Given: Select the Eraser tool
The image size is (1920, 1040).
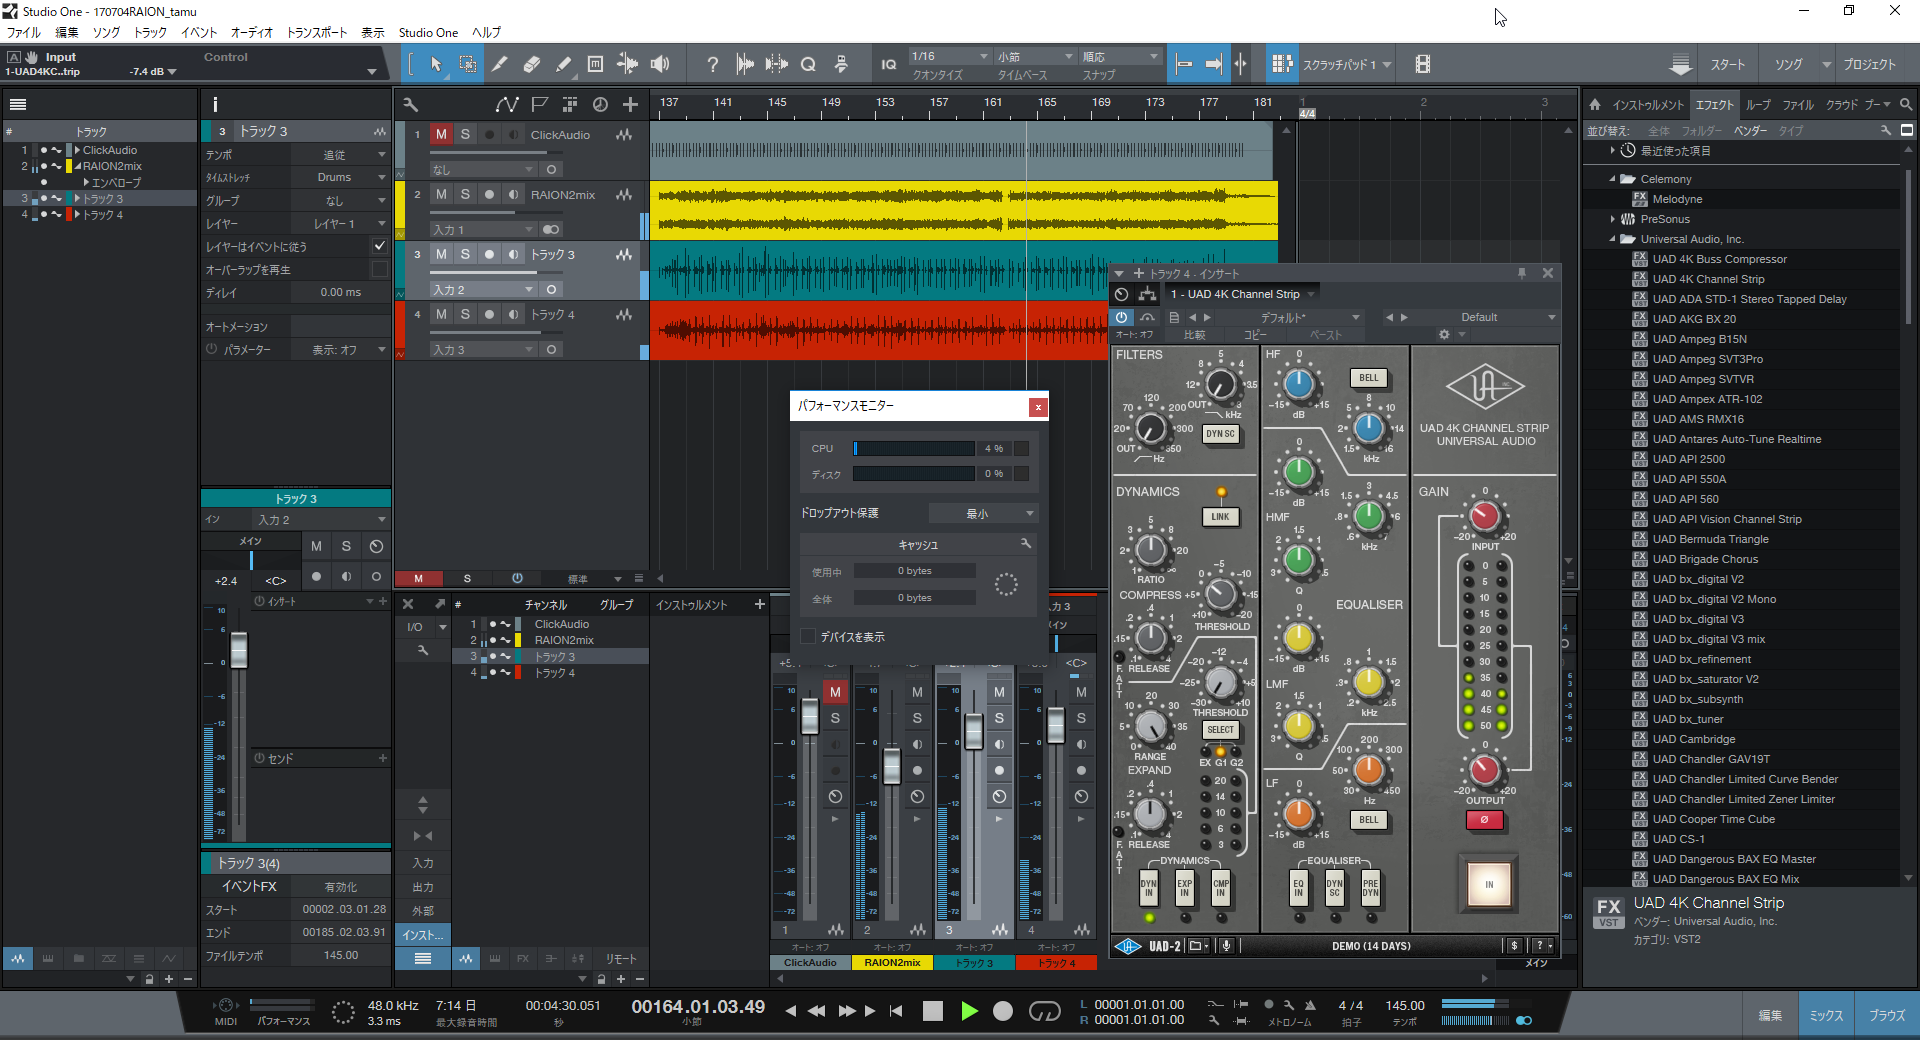Looking at the screenshot, I should [531, 64].
